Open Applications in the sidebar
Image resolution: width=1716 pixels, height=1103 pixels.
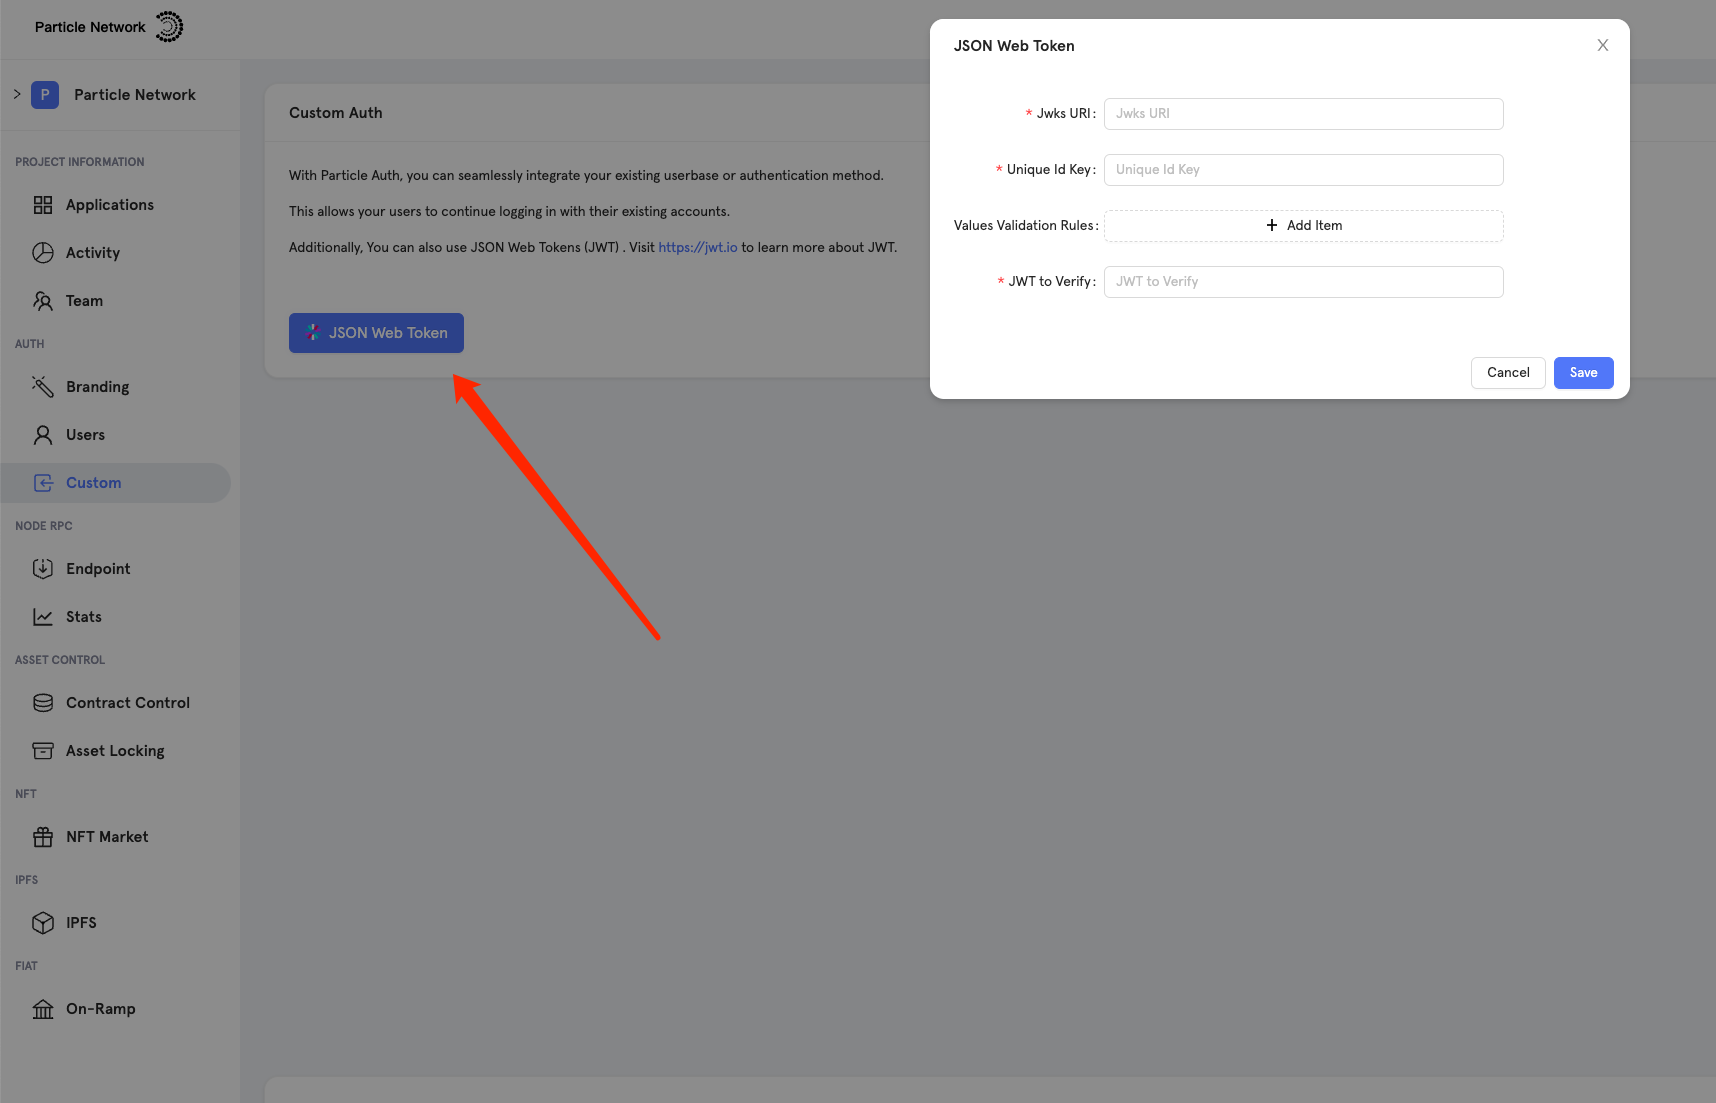[116, 205]
